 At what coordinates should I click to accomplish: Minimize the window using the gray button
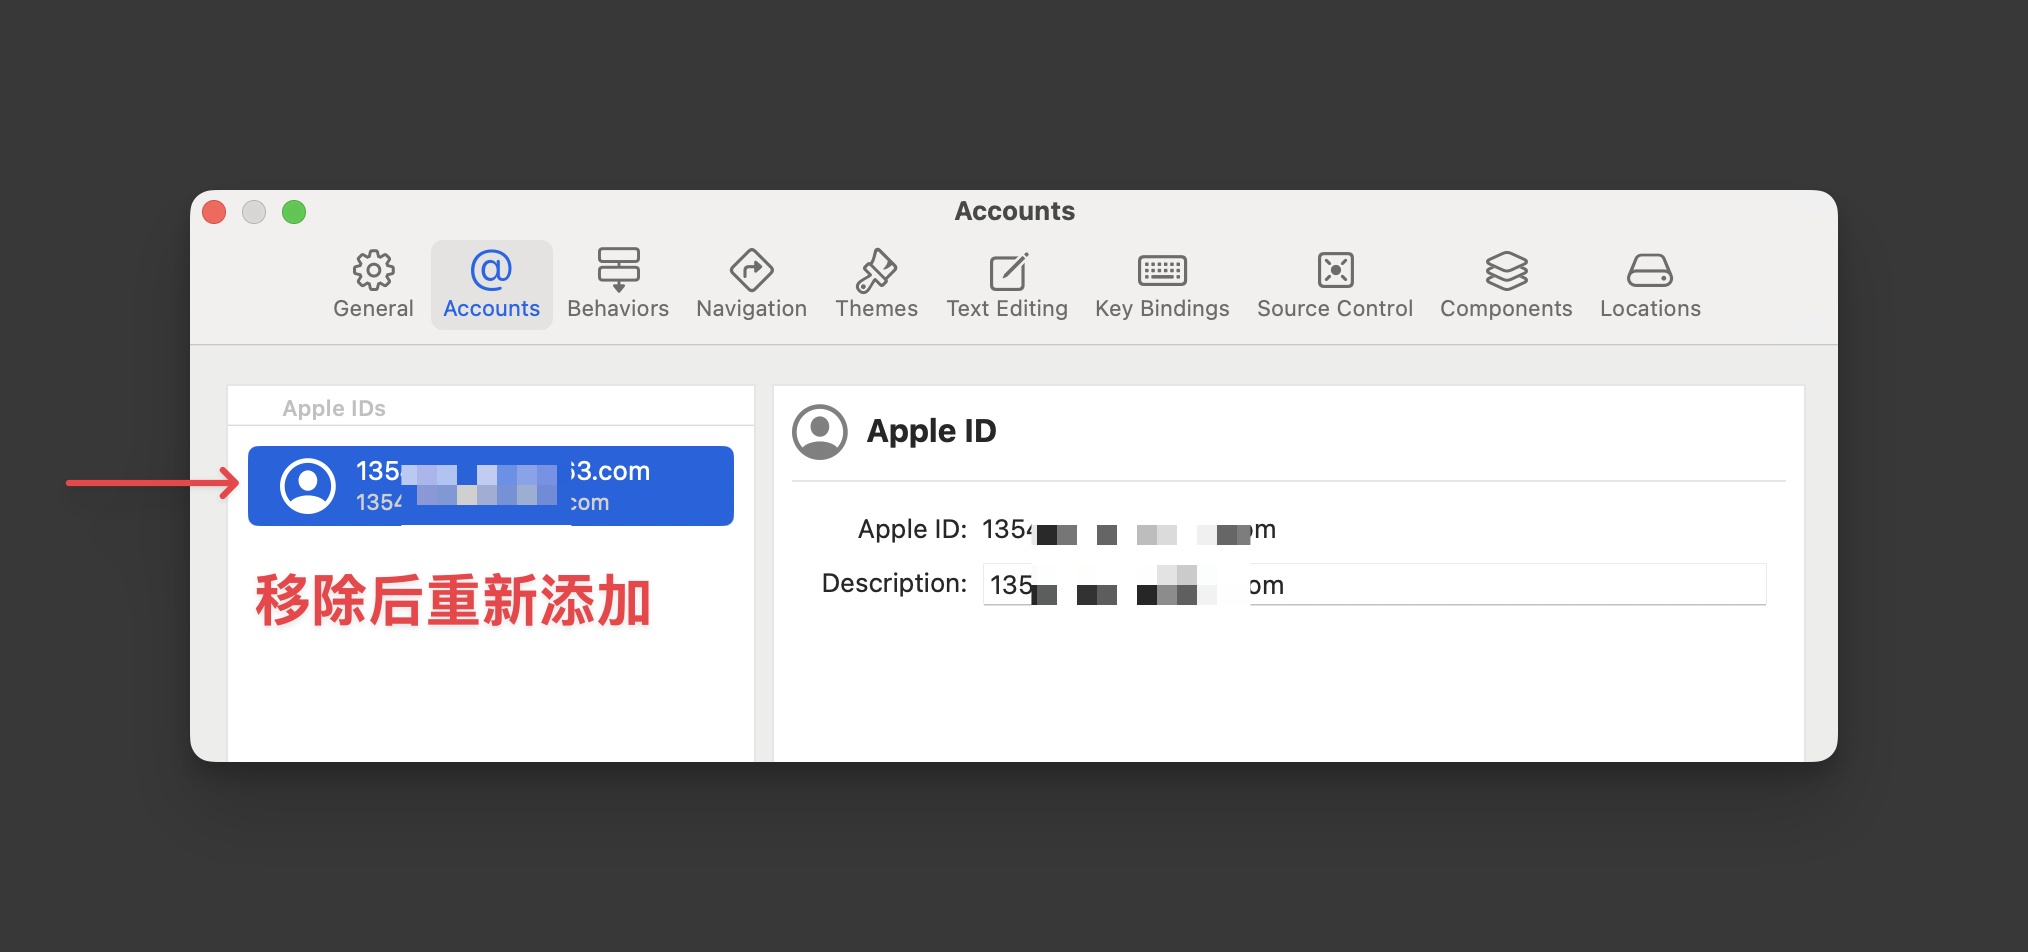pyautogui.click(x=254, y=212)
